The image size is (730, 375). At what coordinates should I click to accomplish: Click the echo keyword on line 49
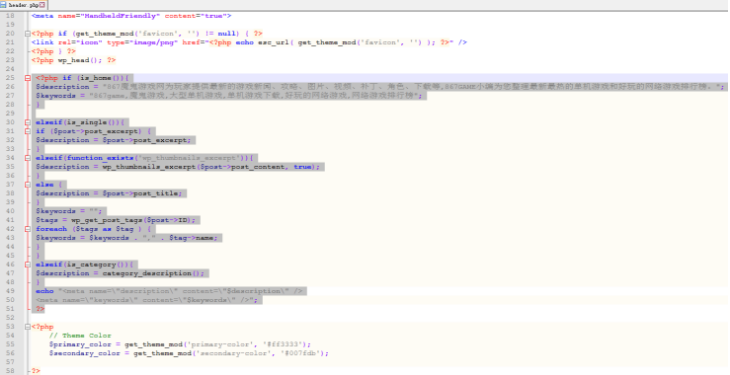[45, 291]
